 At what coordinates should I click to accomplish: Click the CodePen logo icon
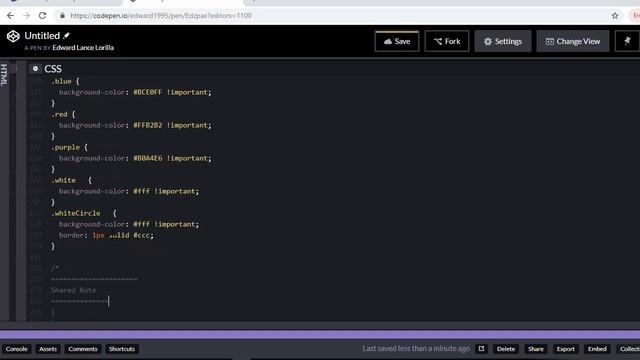[x=13, y=36]
